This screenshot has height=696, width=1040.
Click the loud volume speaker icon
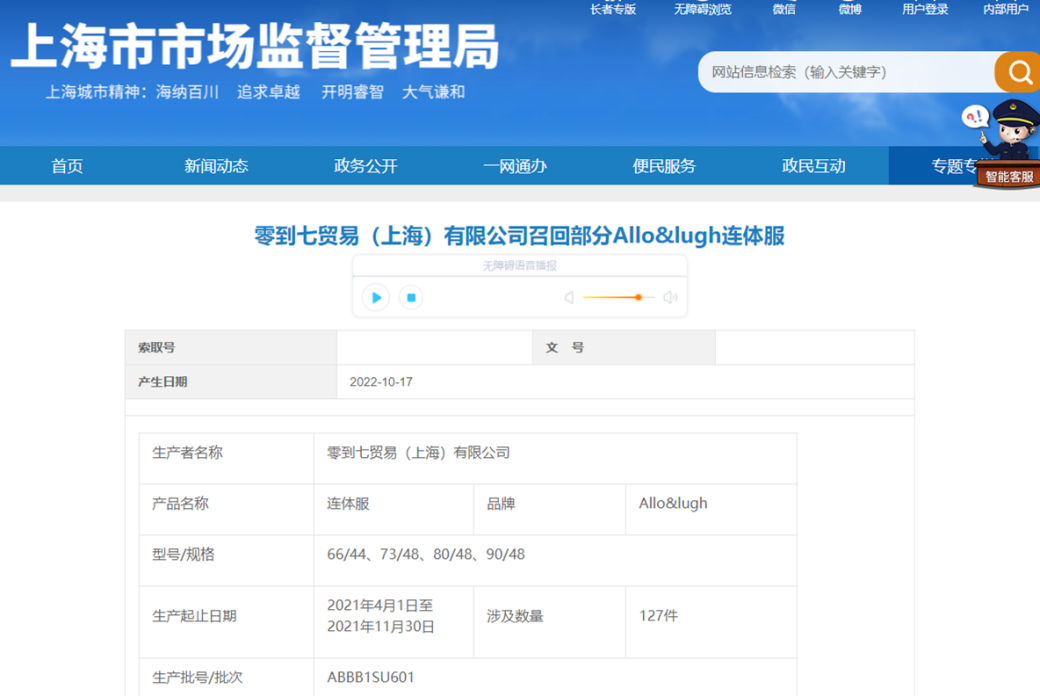670,297
